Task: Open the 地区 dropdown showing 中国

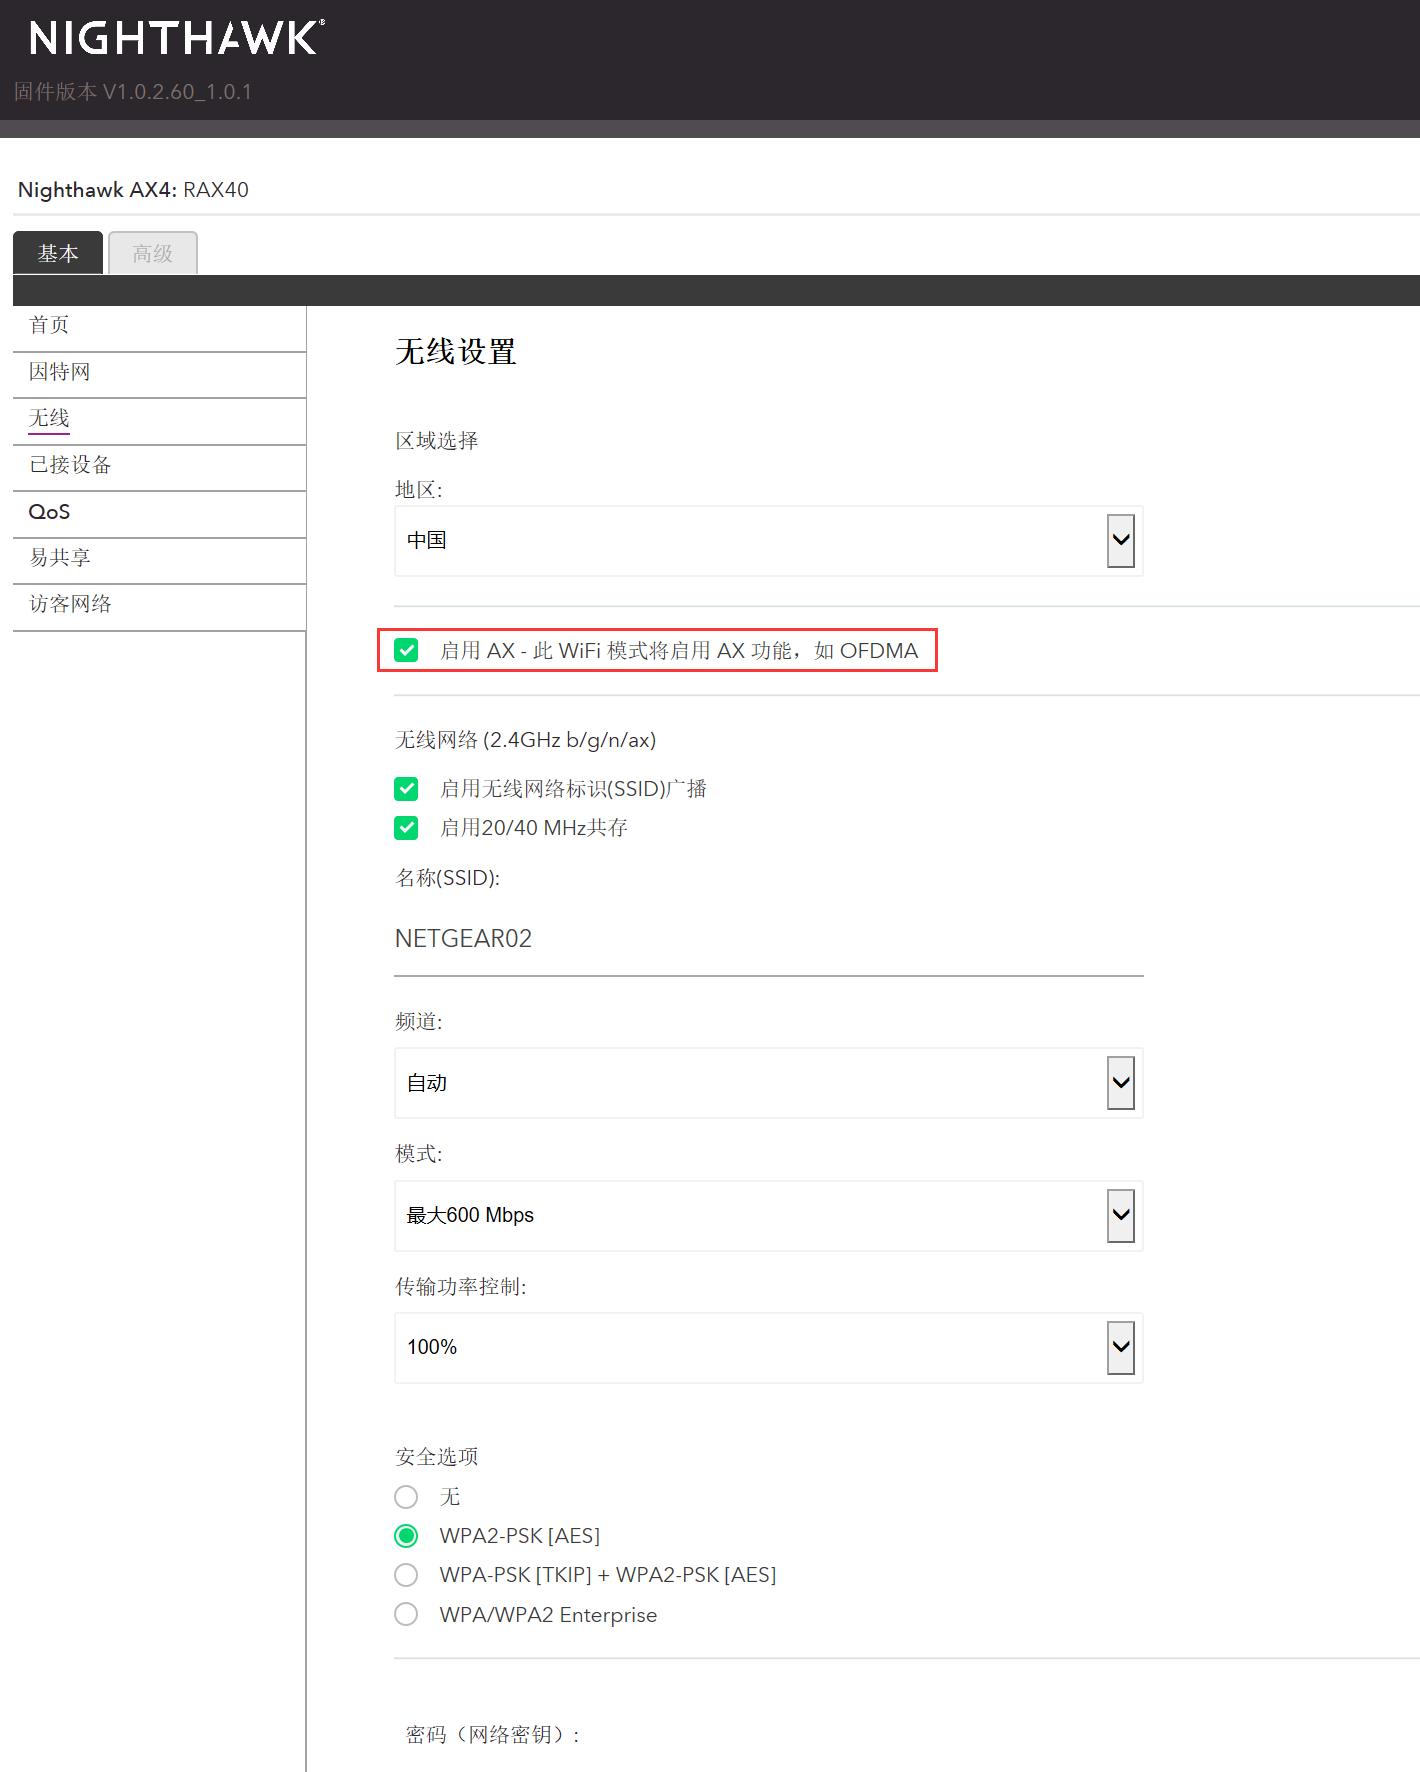Action: pyautogui.click(x=768, y=541)
